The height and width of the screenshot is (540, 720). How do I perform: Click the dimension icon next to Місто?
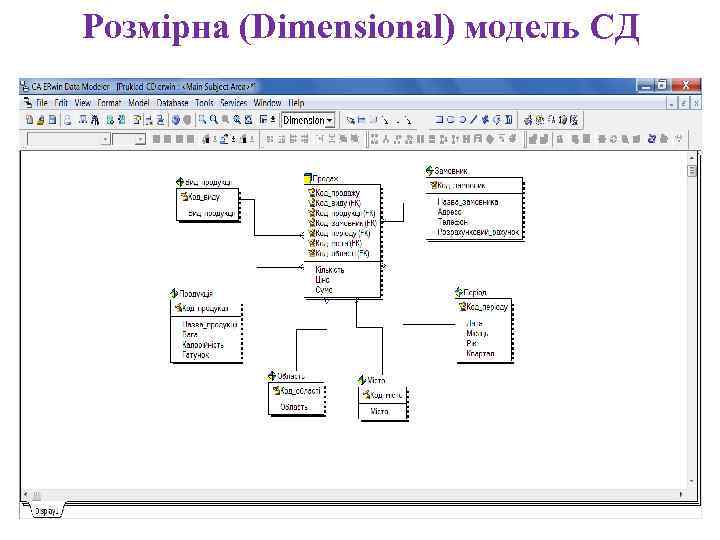(362, 380)
